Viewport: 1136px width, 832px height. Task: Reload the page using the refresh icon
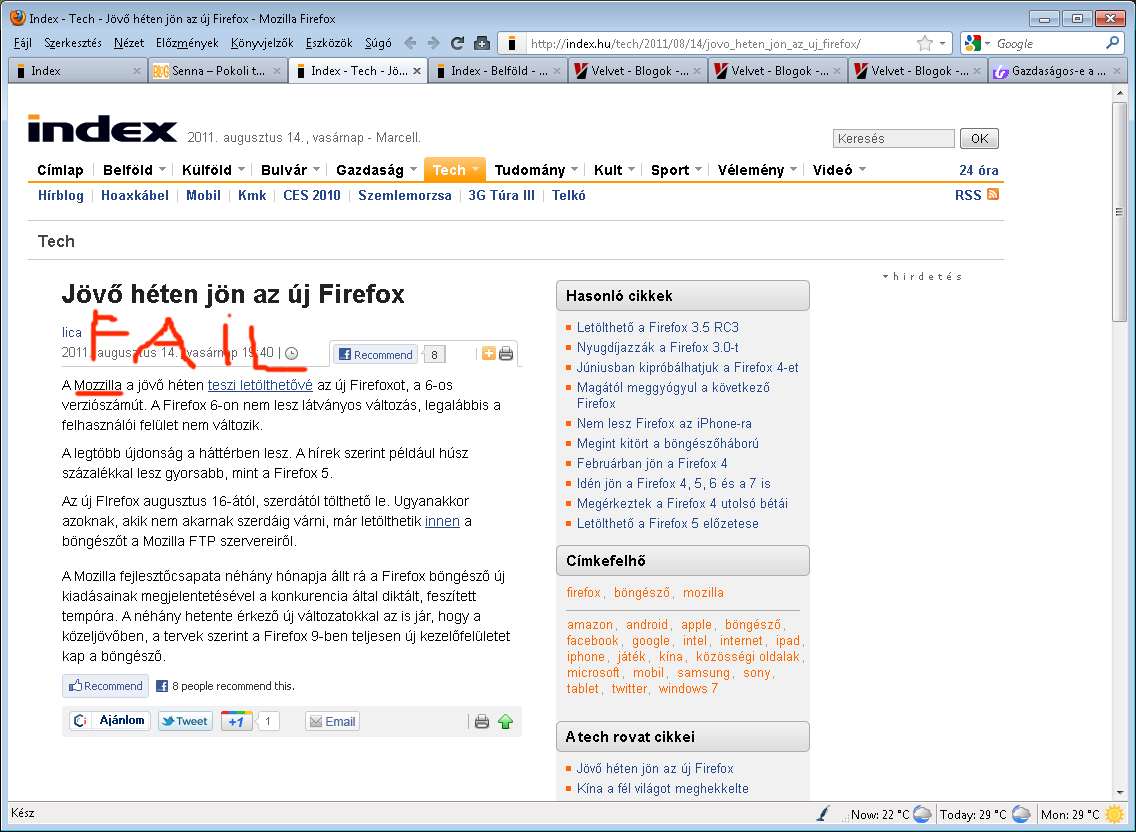457,43
